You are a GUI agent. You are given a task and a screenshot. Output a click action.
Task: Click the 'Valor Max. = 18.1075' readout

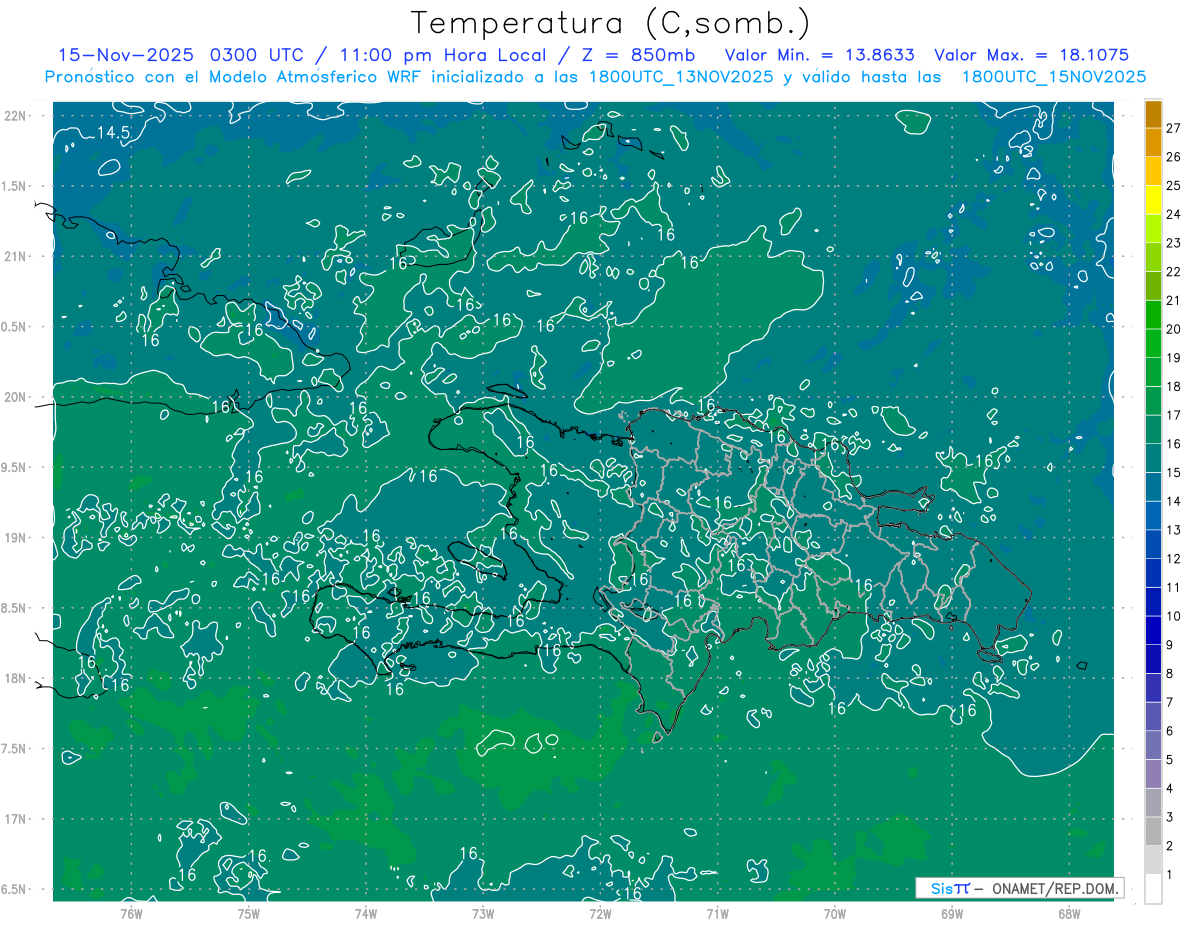[x=1031, y=56]
